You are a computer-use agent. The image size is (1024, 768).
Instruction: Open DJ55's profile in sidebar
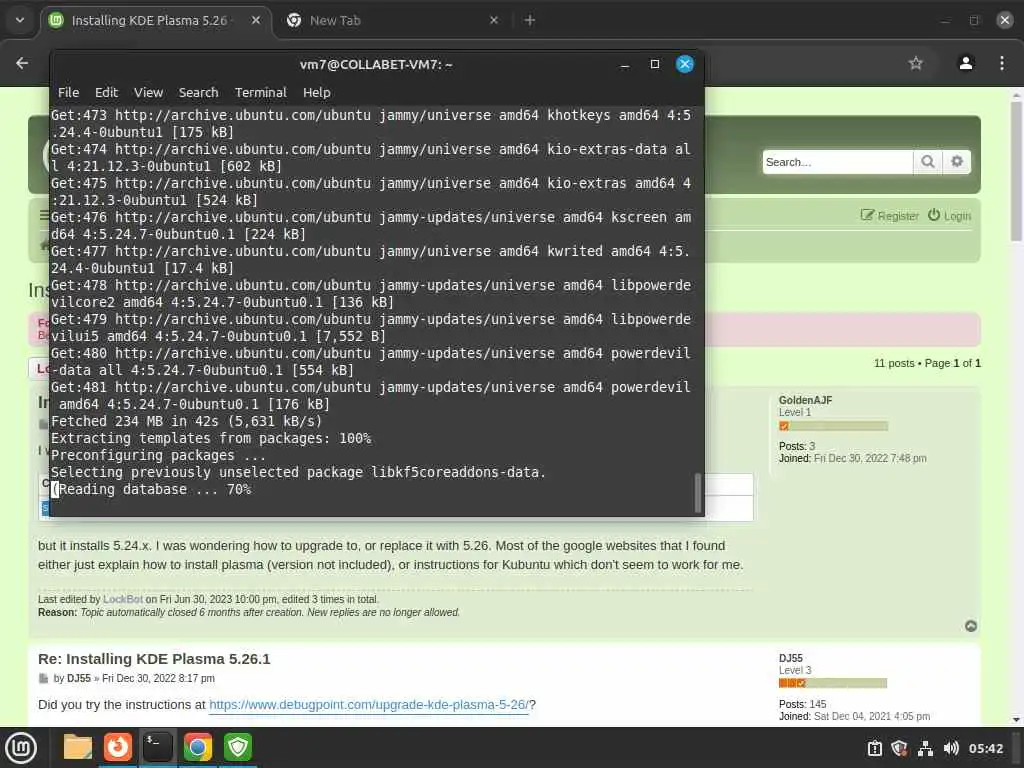(790, 658)
